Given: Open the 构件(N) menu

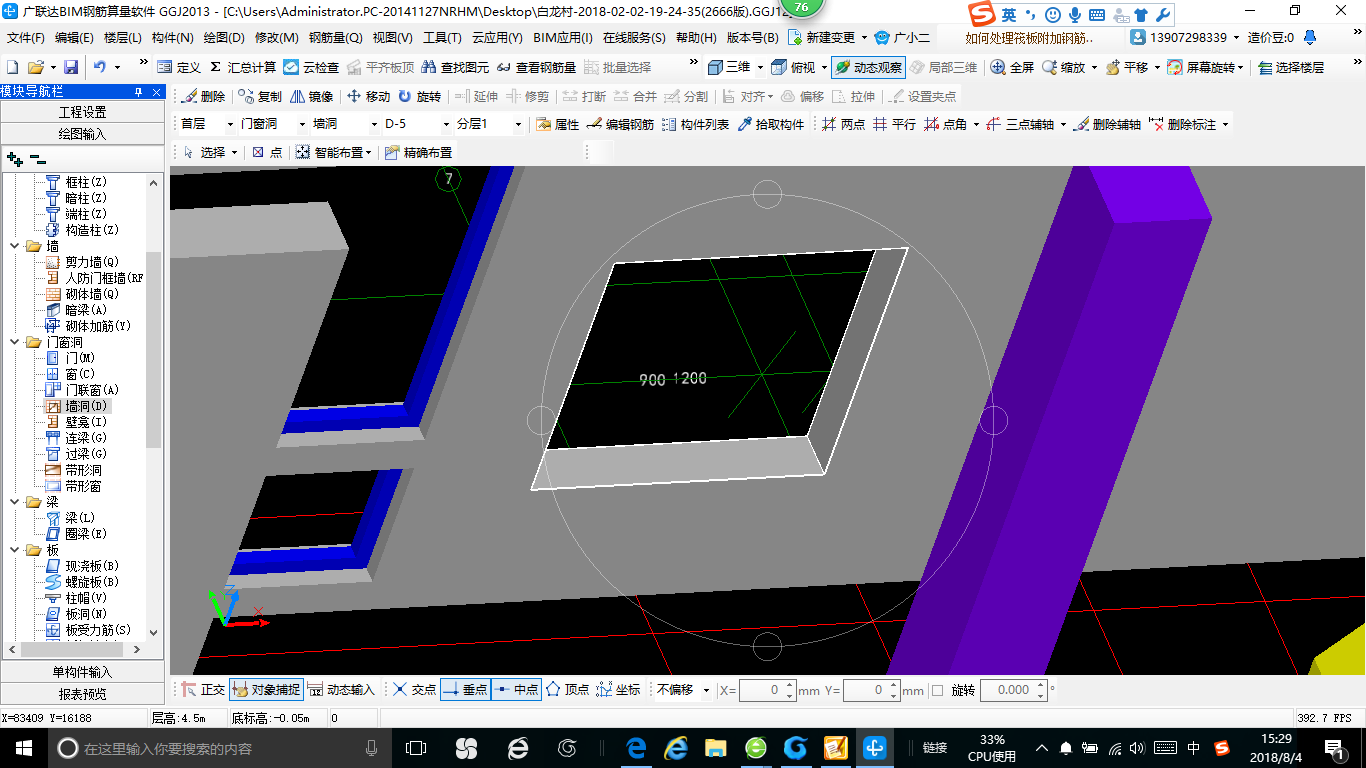Looking at the screenshot, I should (x=172, y=38).
